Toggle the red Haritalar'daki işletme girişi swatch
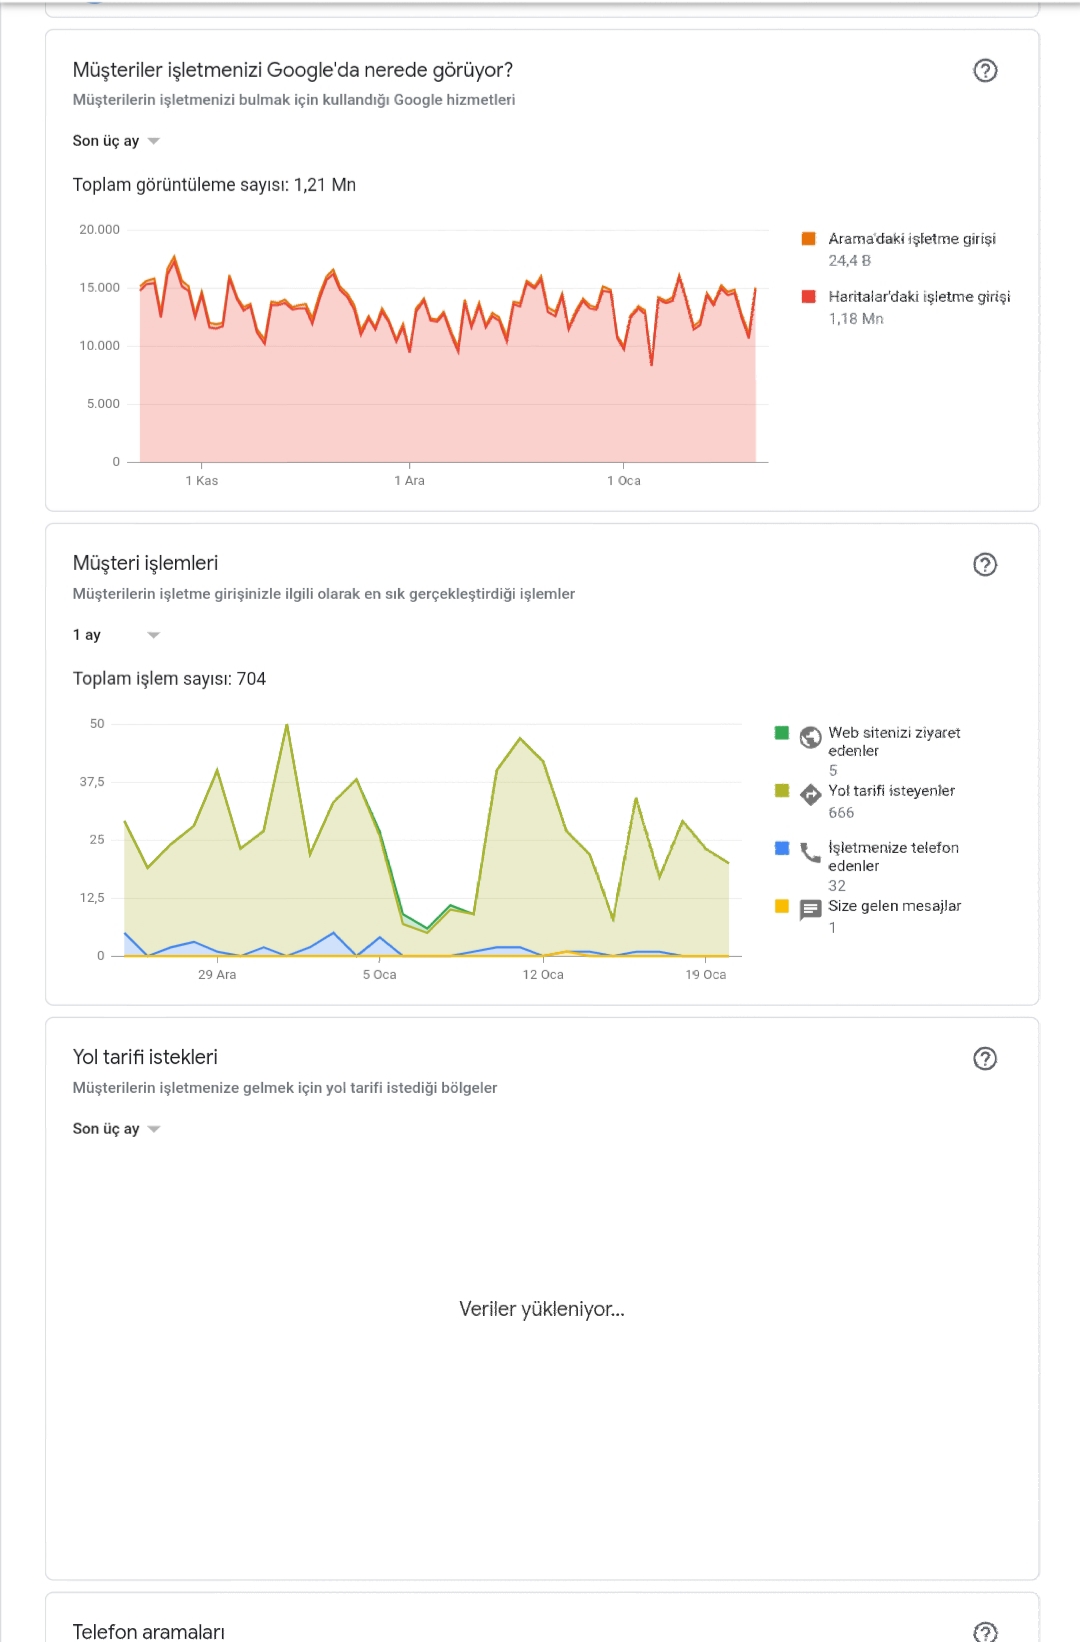Viewport: 1080px width, 1642px height. click(808, 297)
